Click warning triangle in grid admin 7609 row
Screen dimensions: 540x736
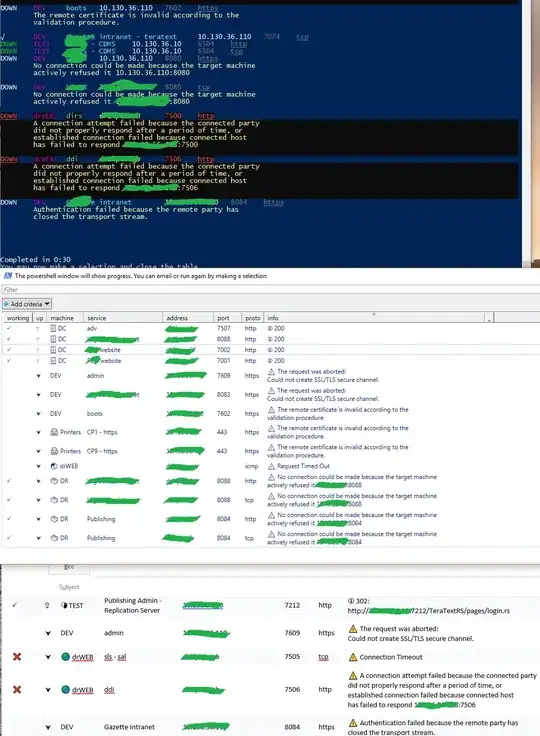tap(271, 371)
